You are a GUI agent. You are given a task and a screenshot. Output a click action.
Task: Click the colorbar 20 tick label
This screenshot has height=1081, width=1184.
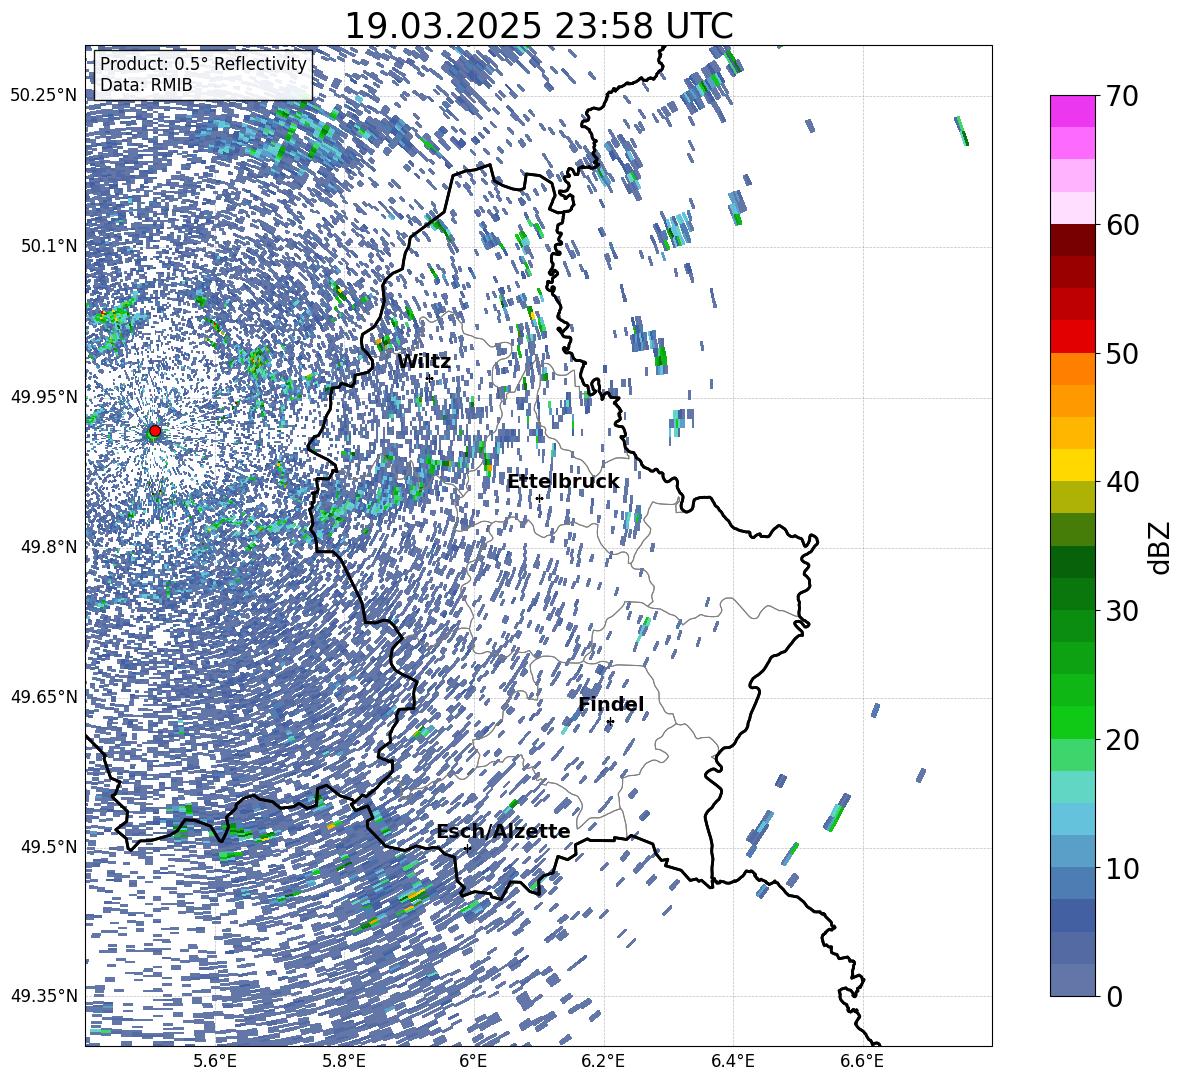point(1122,739)
